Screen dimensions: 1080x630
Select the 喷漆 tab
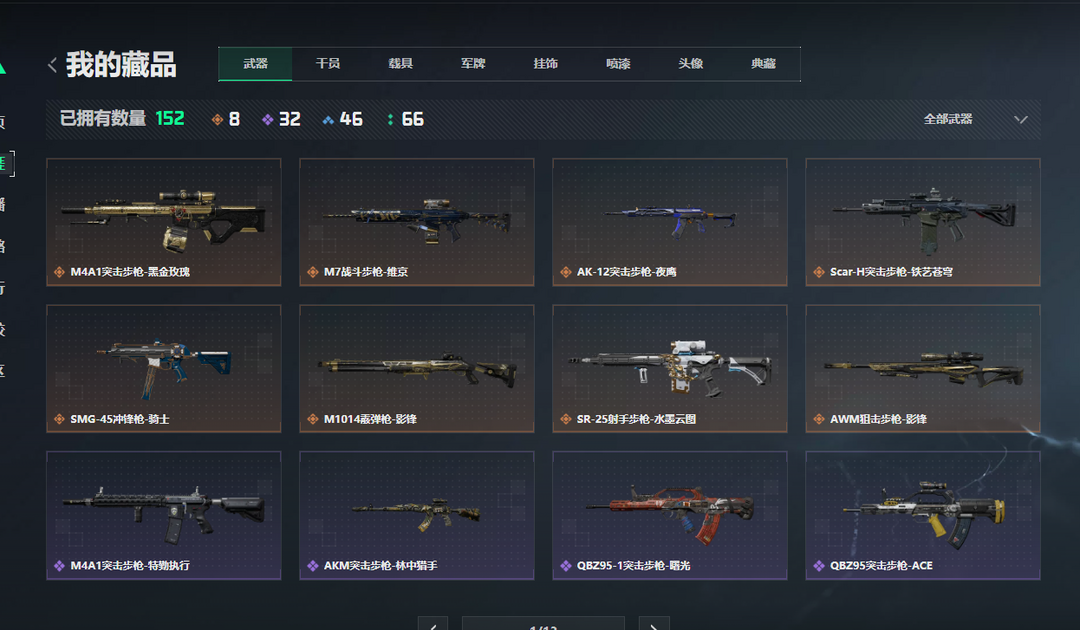(x=619, y=63)
